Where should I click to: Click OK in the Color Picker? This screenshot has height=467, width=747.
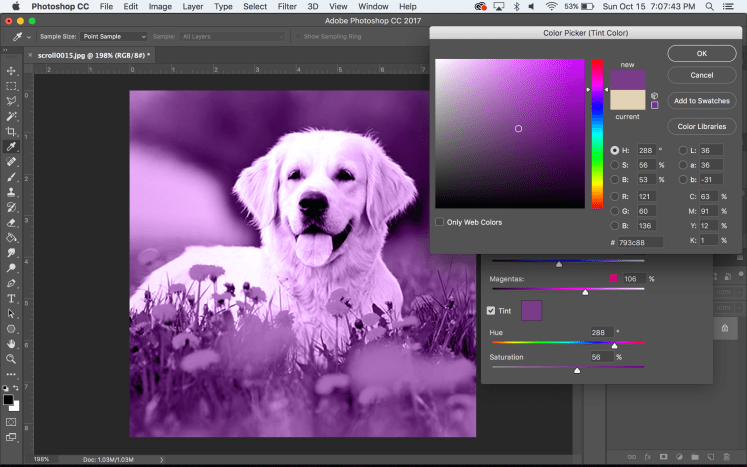point(701,54)
